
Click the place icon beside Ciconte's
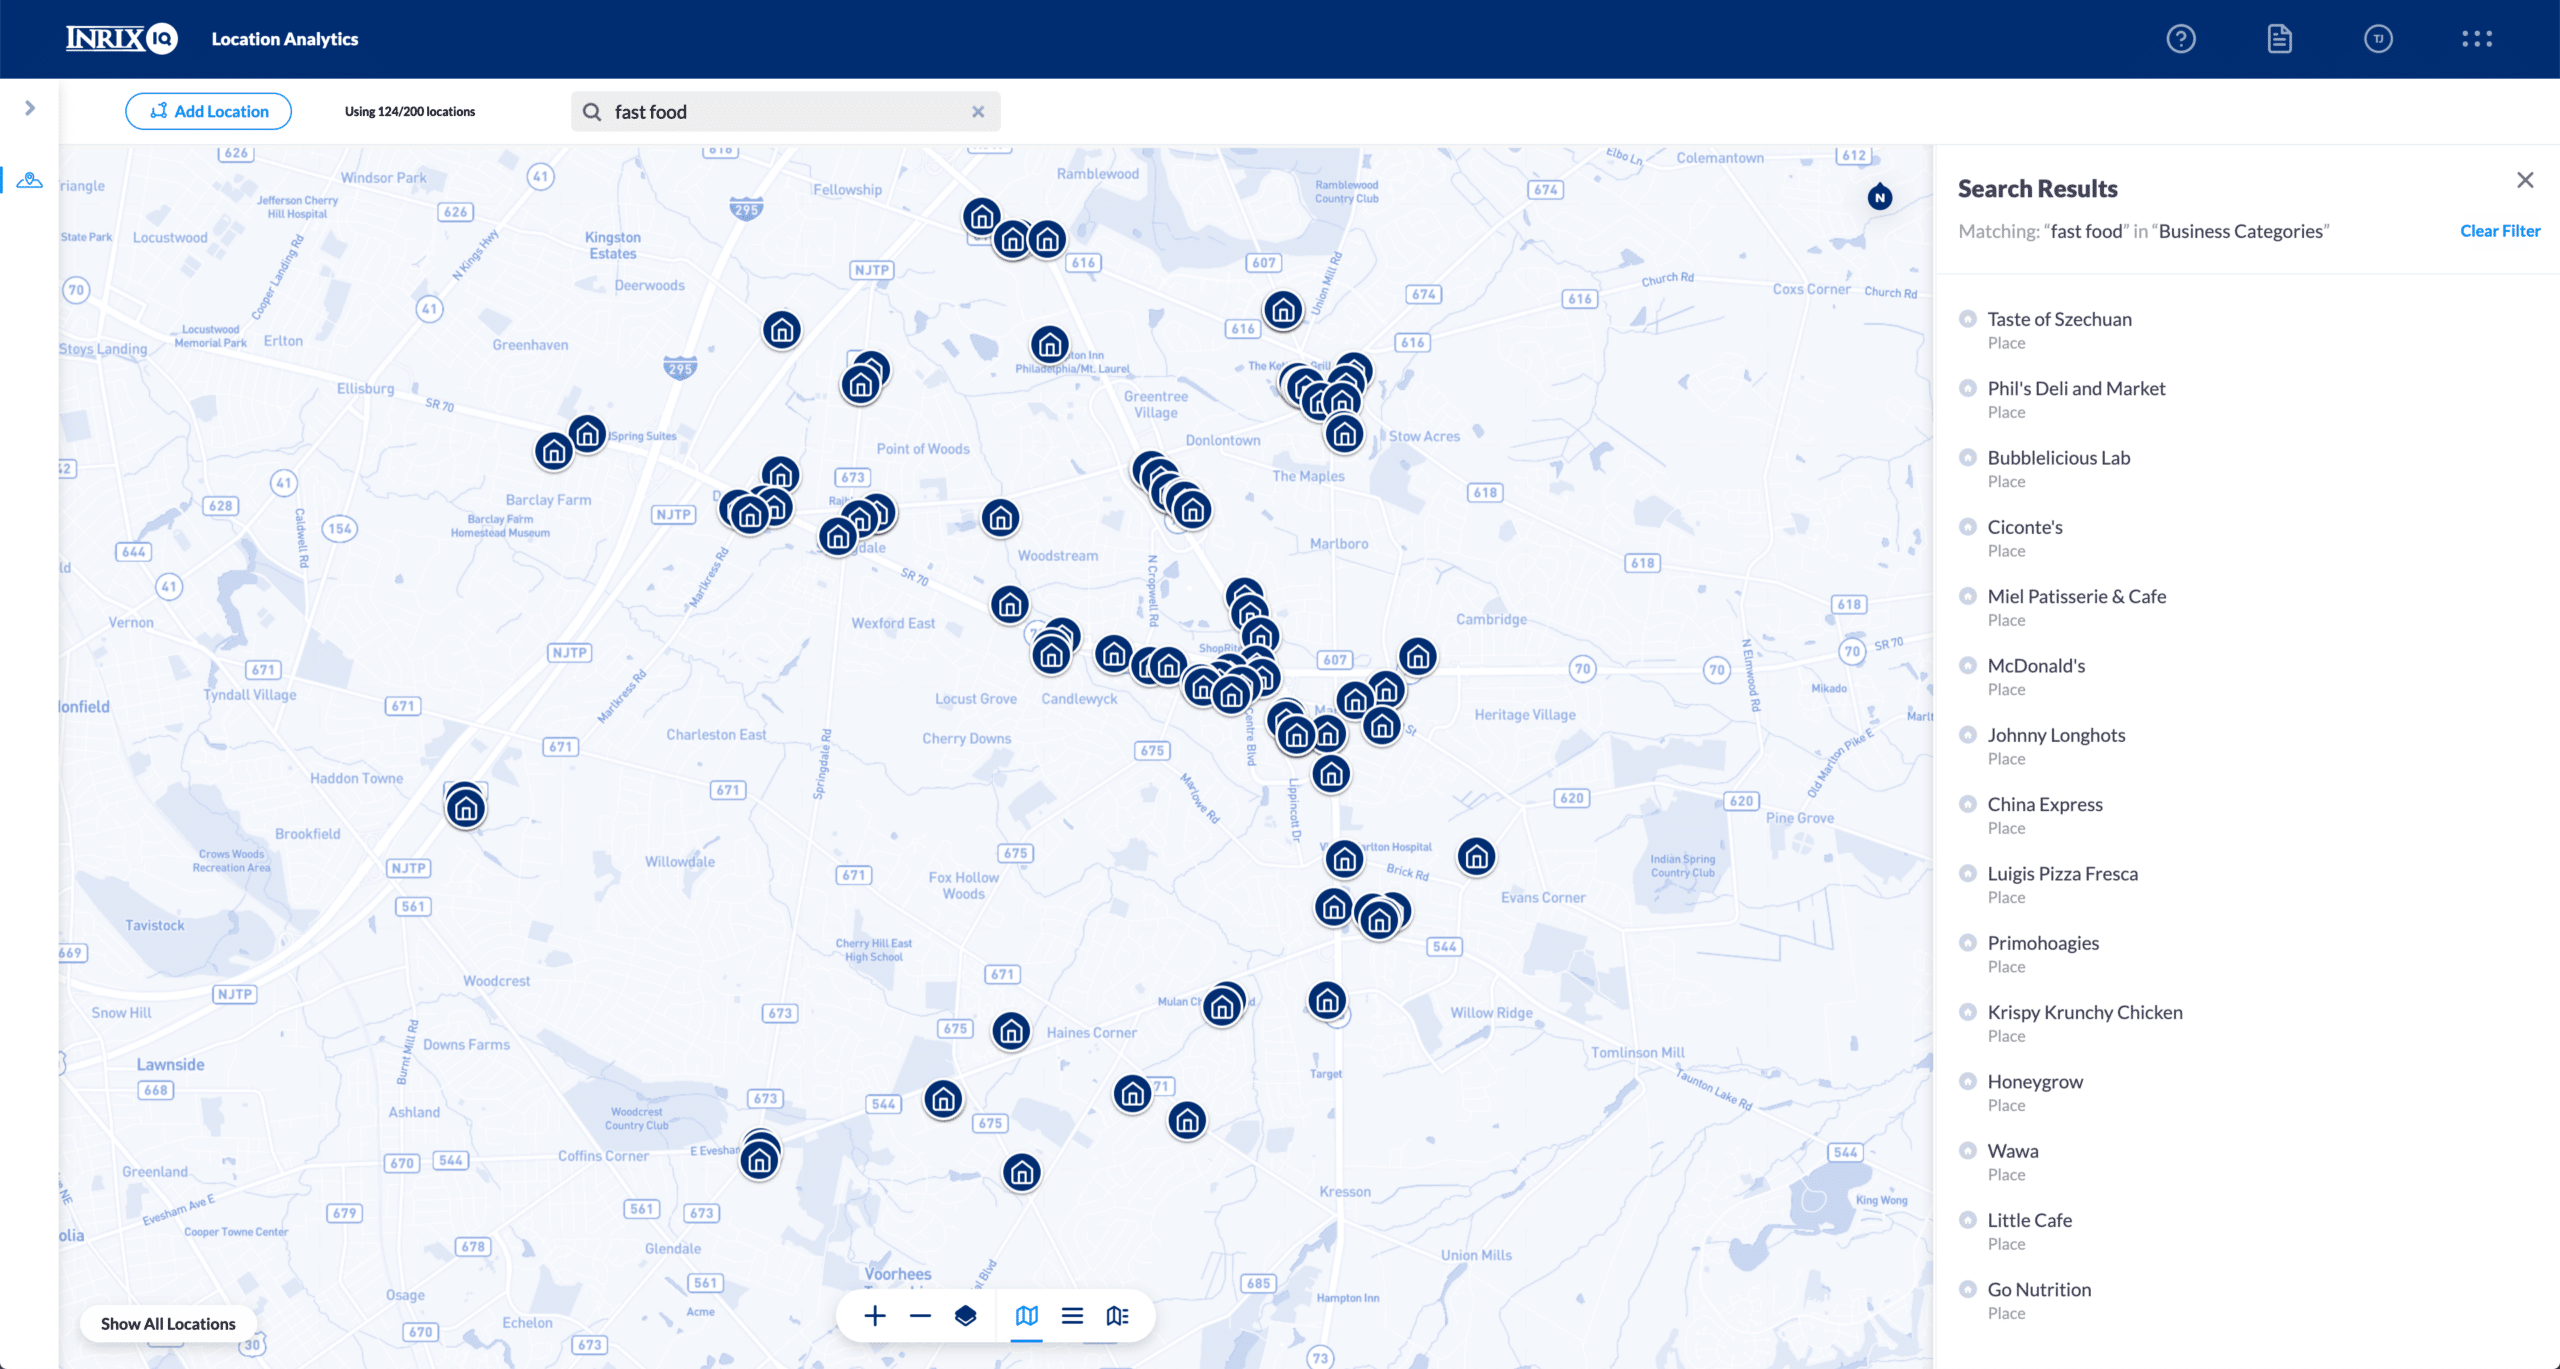pyautogui.click(x=1967, y=526)
